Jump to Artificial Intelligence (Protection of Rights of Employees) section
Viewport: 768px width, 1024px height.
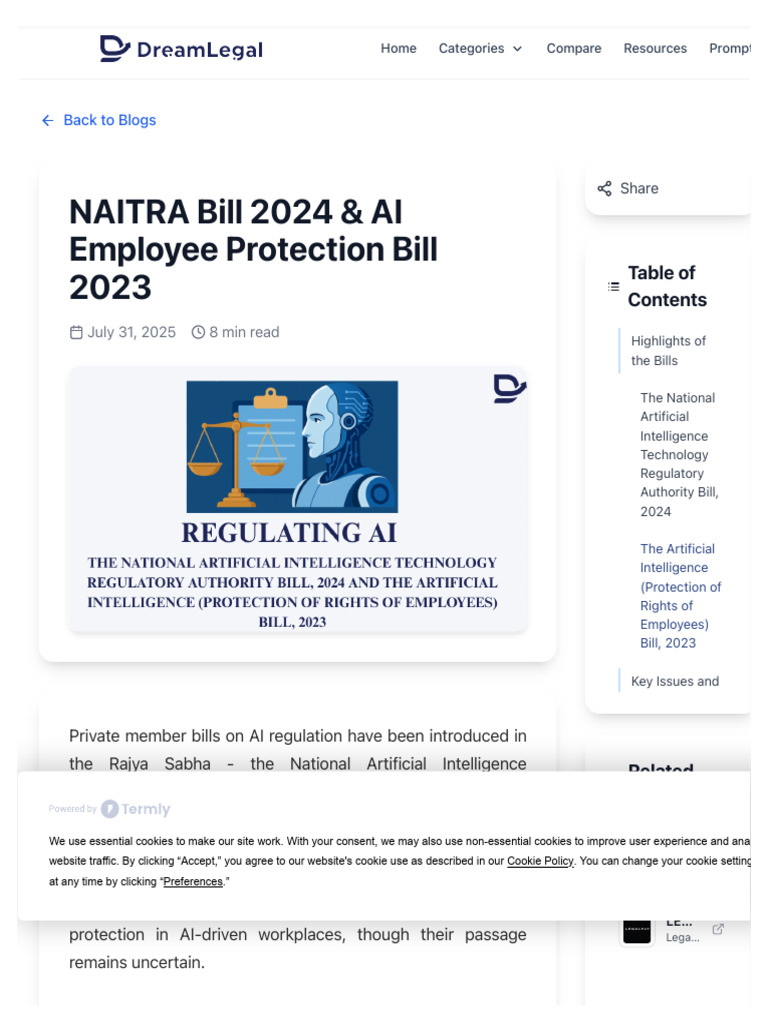(680, 596)
